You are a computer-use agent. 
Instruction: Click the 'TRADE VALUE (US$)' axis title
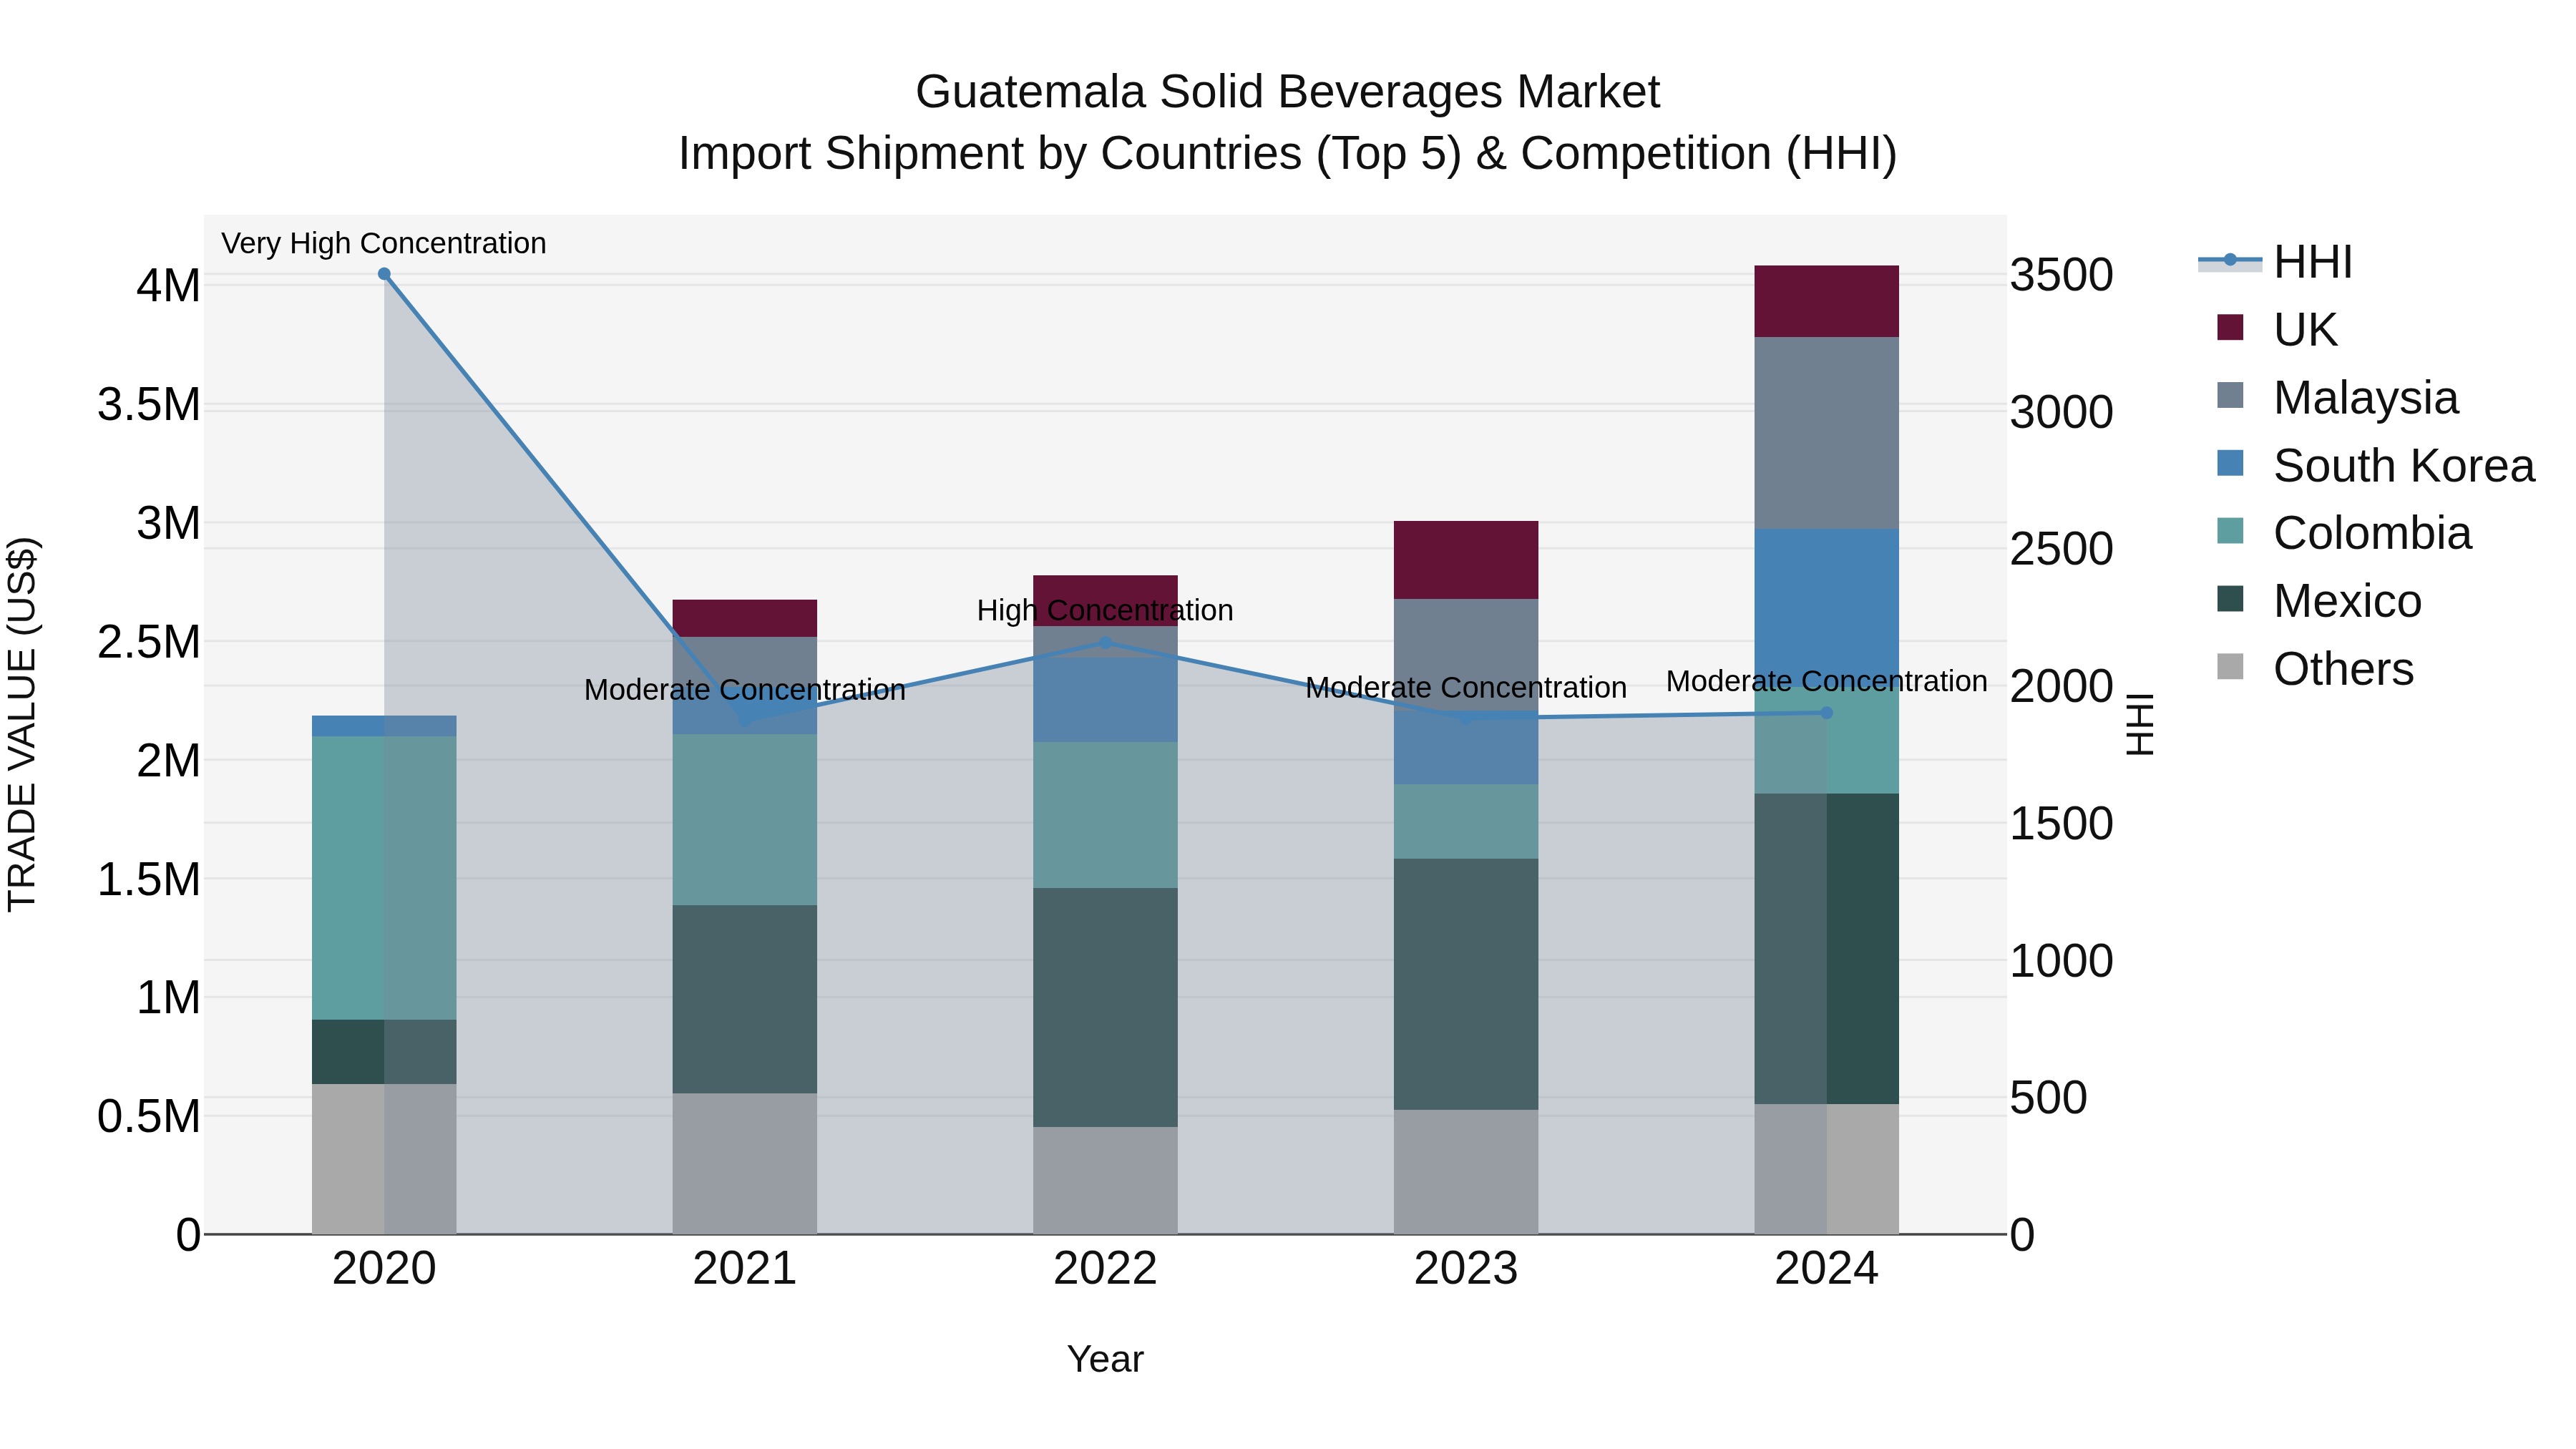[x=22, y=724]
